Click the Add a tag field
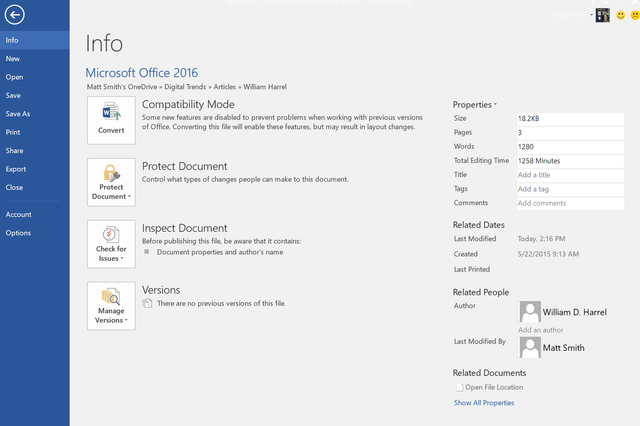The width and height of the screenshot is (640, 426). click(x=570, y=189)
